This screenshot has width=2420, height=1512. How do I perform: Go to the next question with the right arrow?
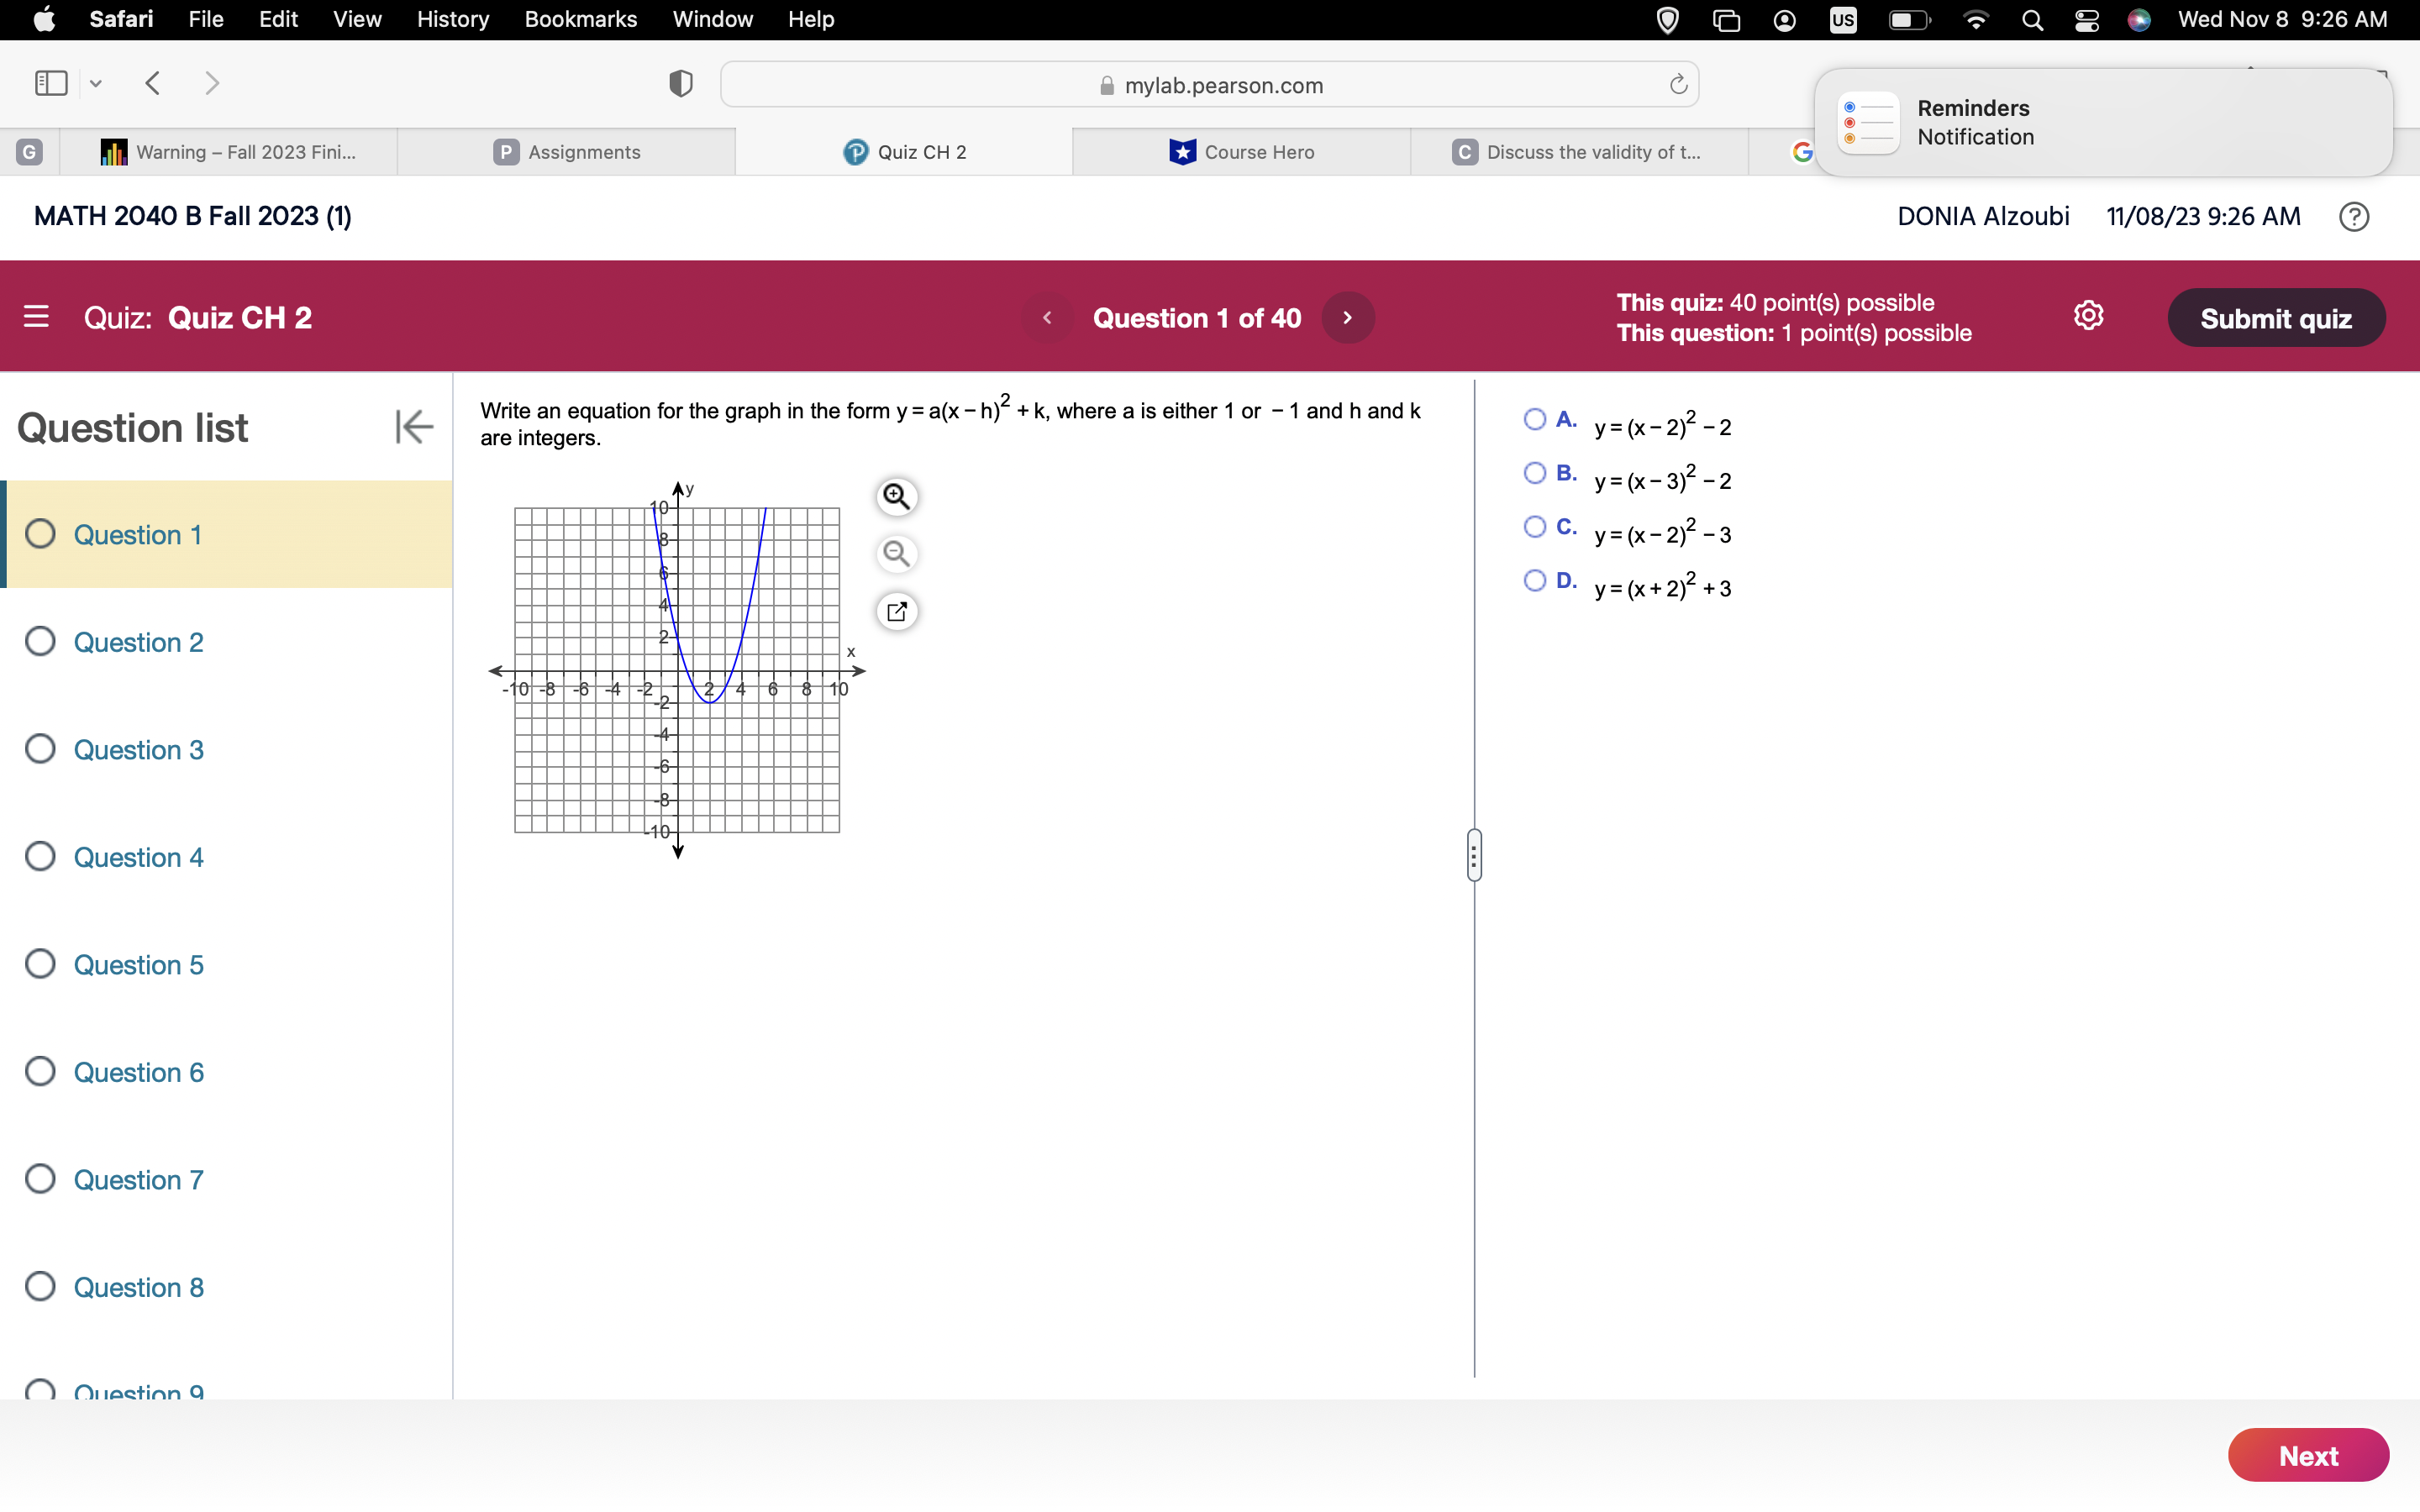point(1347,317)
